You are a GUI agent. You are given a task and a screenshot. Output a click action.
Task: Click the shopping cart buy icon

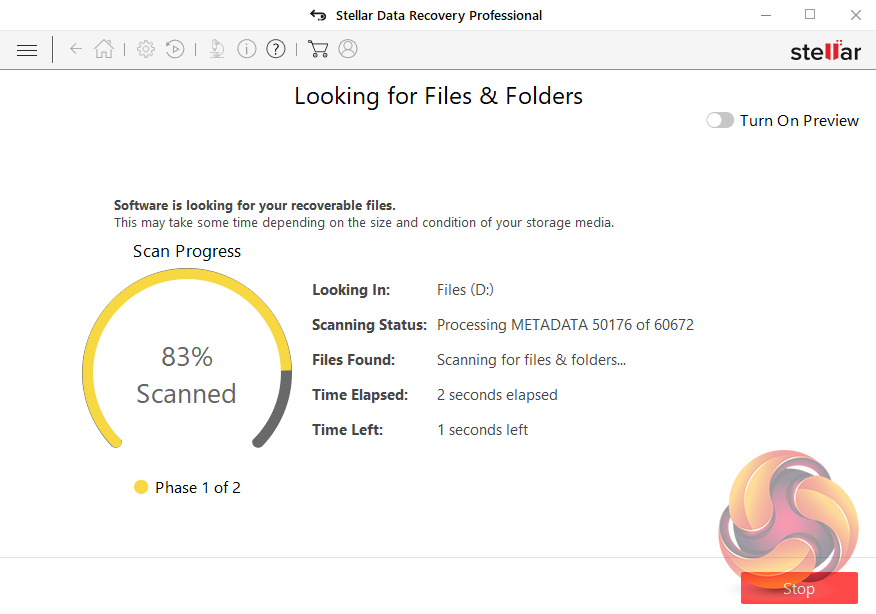tap(318, 49)
